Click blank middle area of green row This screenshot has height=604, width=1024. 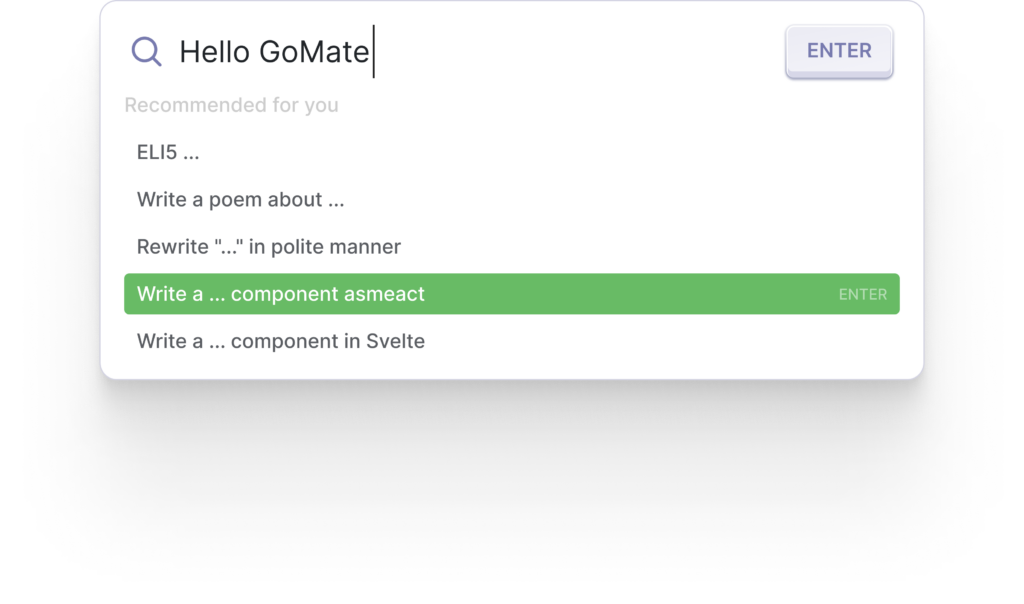(x=627, y=294)
